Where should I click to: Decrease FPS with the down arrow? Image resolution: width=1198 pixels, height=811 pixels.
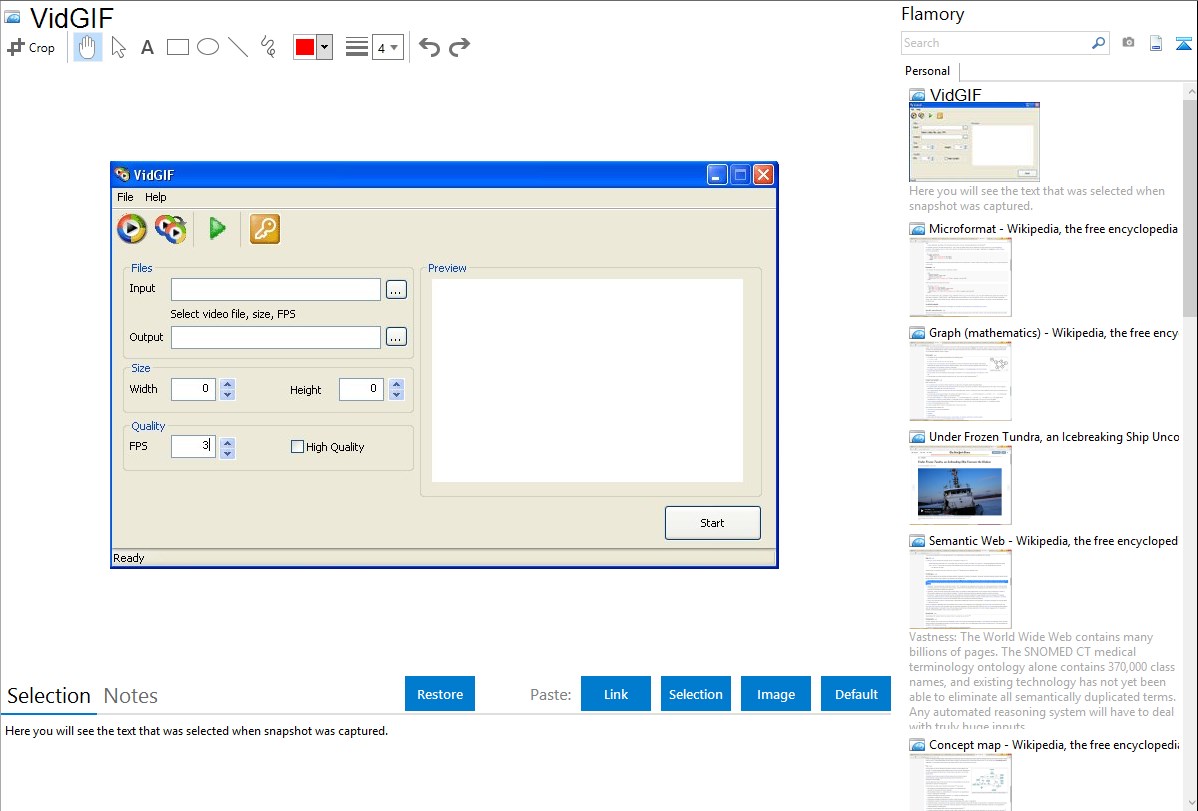pos(228,453)
